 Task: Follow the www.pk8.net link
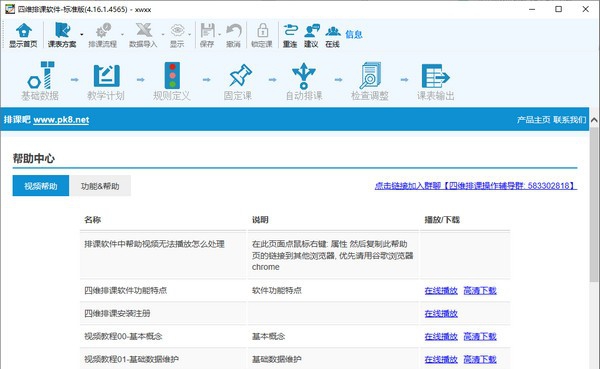[x=61, y=120]
